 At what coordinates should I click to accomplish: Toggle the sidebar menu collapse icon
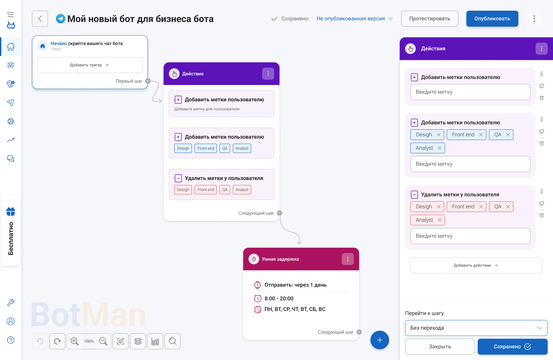(x=11, y=14)
